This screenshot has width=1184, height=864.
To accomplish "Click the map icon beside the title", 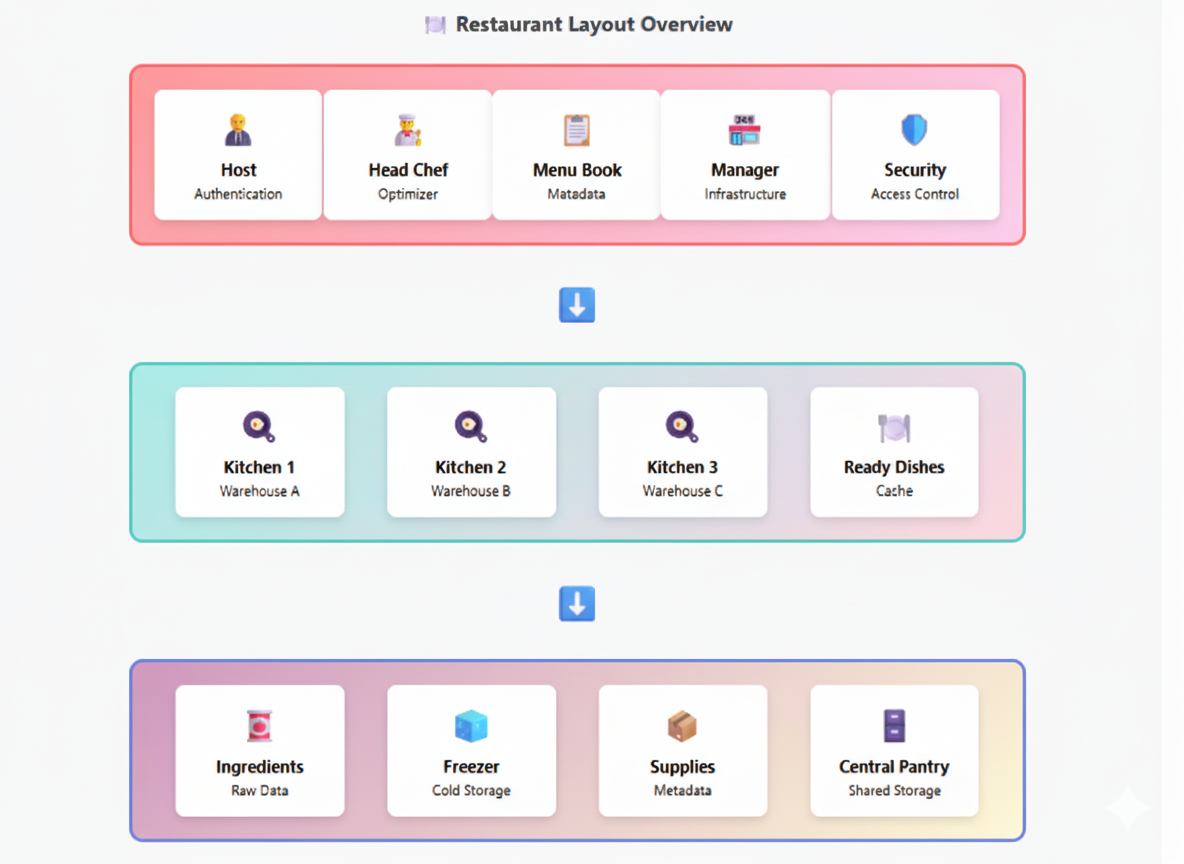I will tap(435, 25).
